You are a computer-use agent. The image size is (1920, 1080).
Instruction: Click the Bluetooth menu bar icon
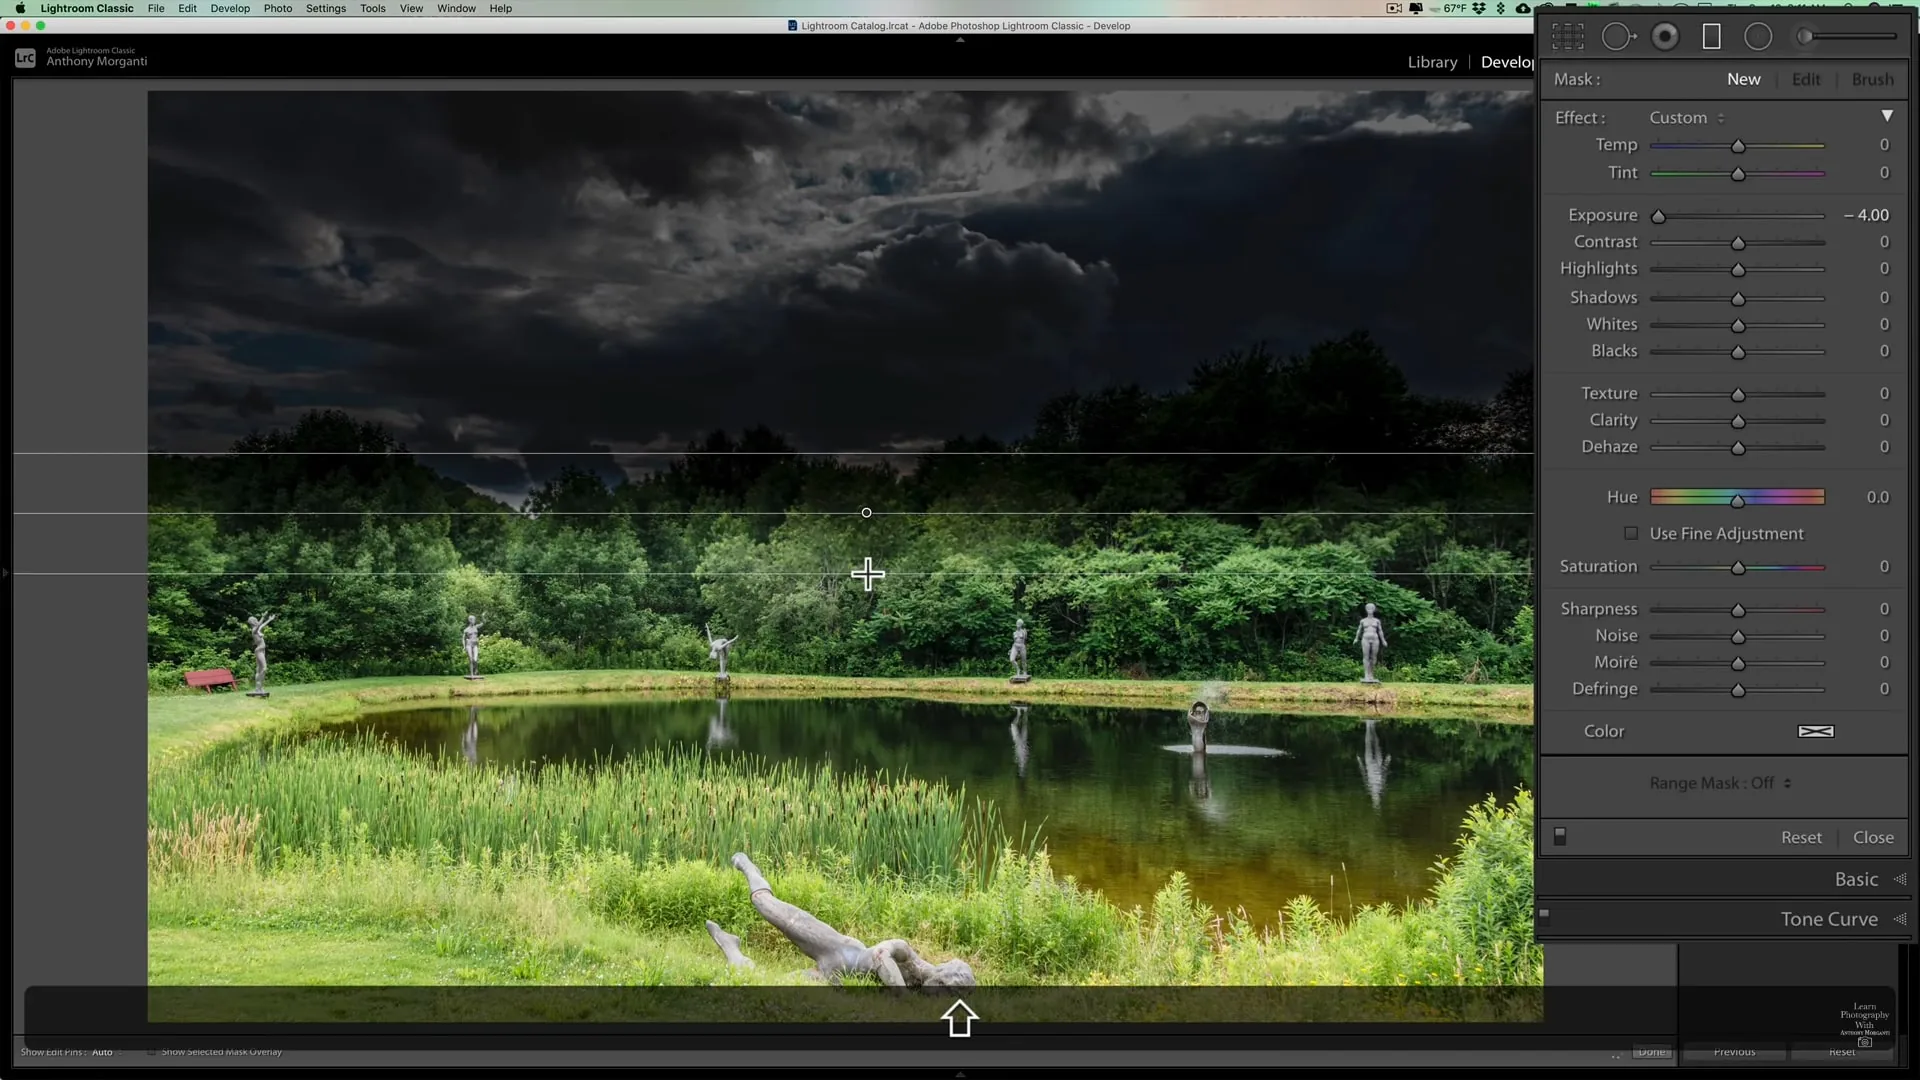click(x=1501, y=8)
